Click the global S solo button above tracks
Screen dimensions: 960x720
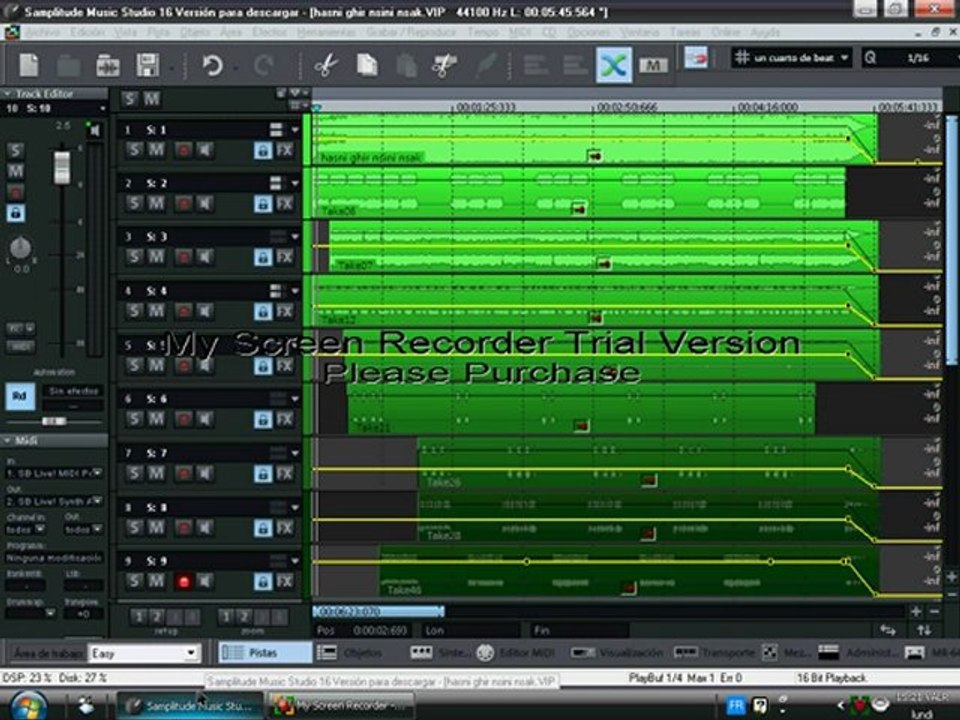click(129, 99)
